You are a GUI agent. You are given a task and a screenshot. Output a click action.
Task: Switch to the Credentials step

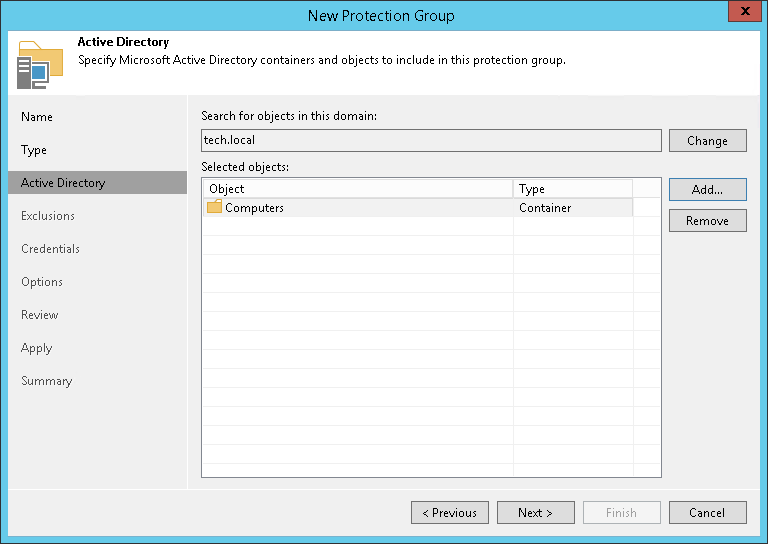click(x=50, y=249)
